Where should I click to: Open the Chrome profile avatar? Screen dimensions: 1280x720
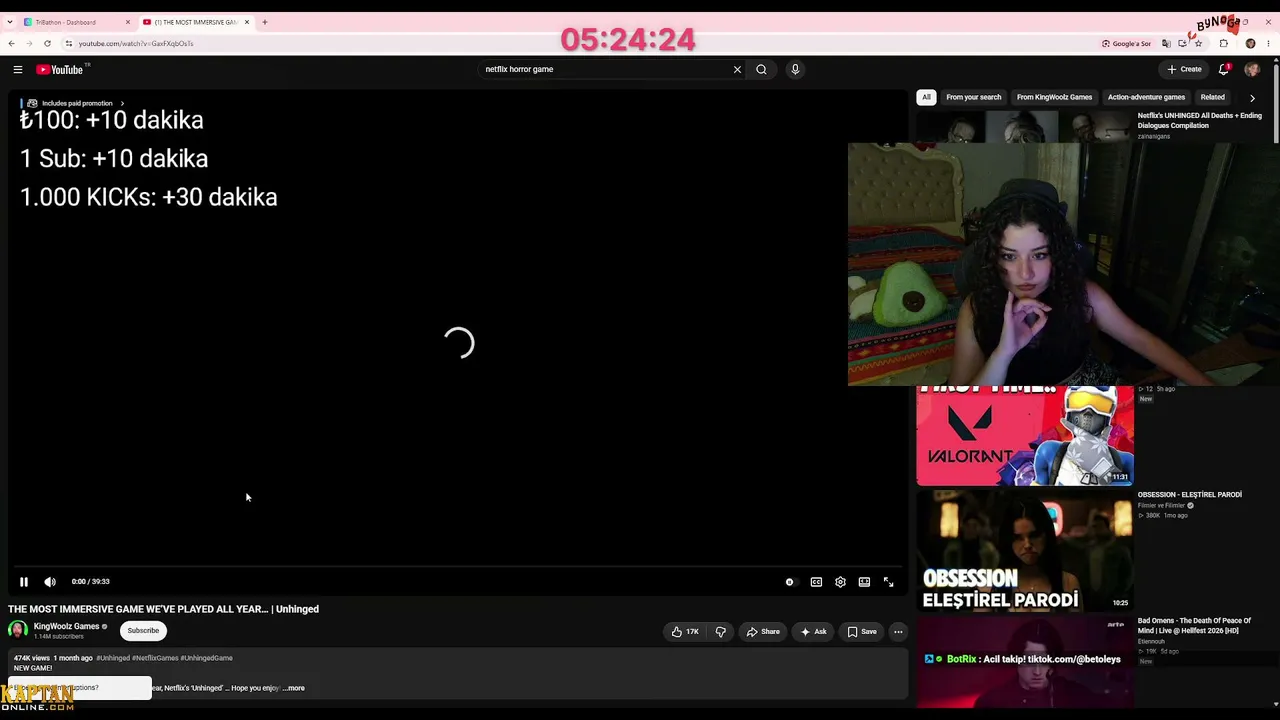(1250, 44)
